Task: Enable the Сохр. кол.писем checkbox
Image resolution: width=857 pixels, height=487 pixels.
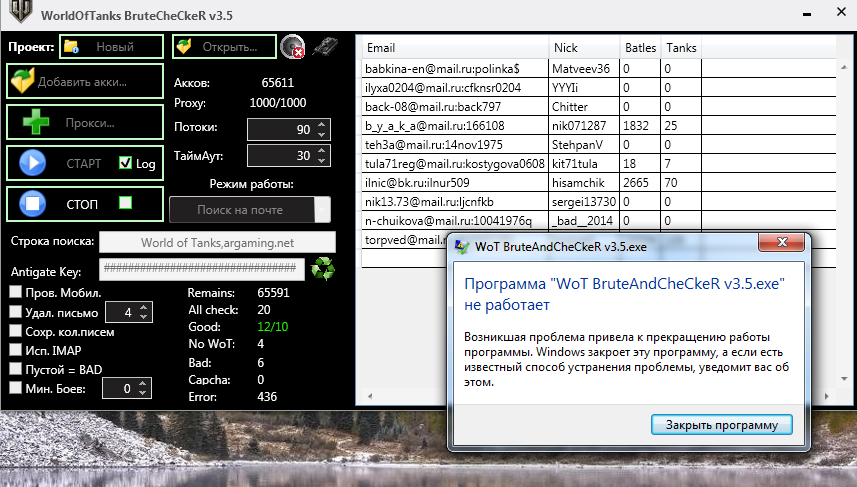Action: click(x=16, y=331)
